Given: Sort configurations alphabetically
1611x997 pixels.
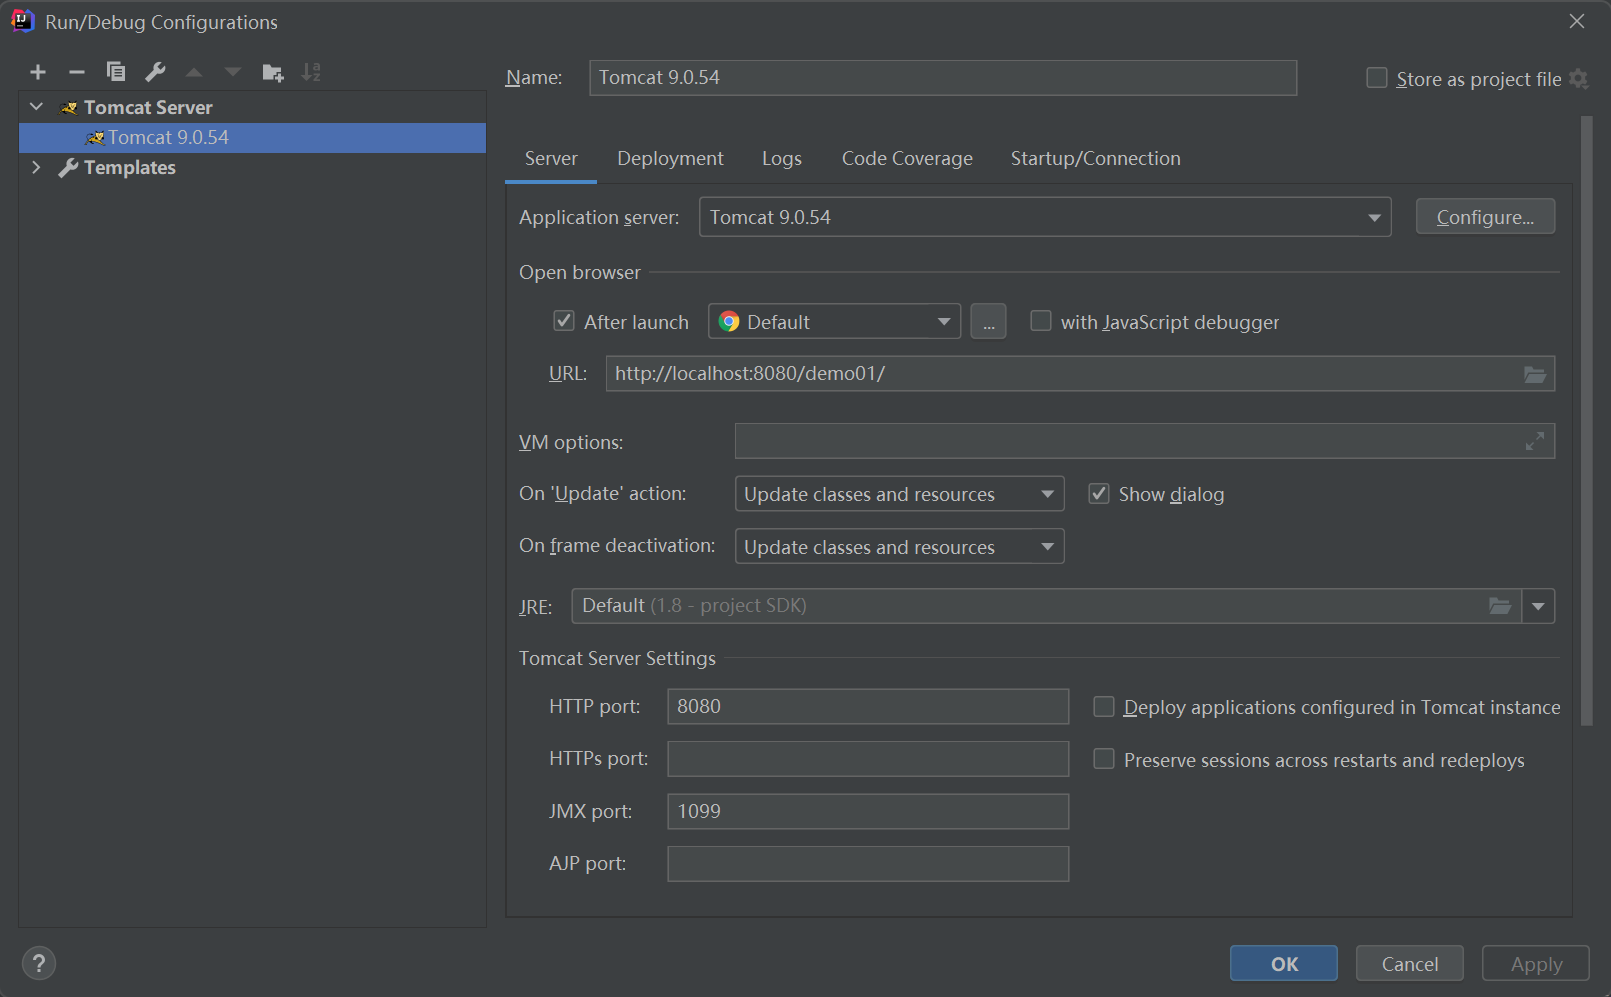Looking at the screenshot, I should [311, 72].
